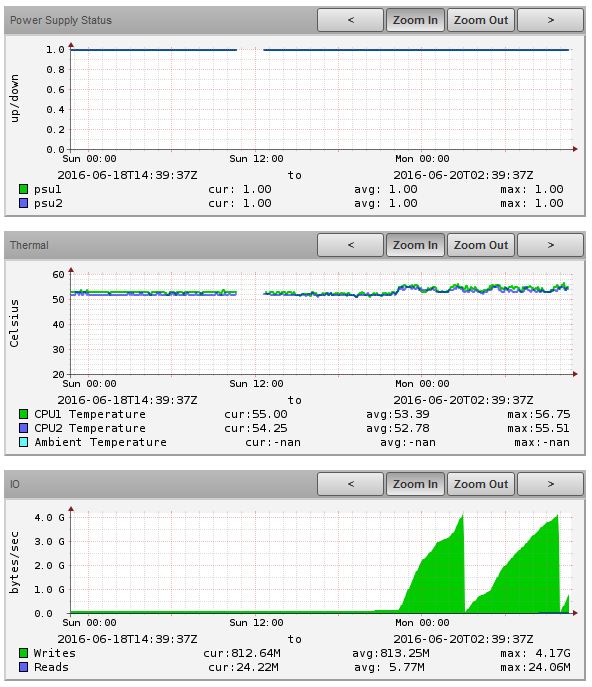The width and height of the screenshot is (592, 687).
Task: Zoom In on the IO graph
Action: coord(415,484)
